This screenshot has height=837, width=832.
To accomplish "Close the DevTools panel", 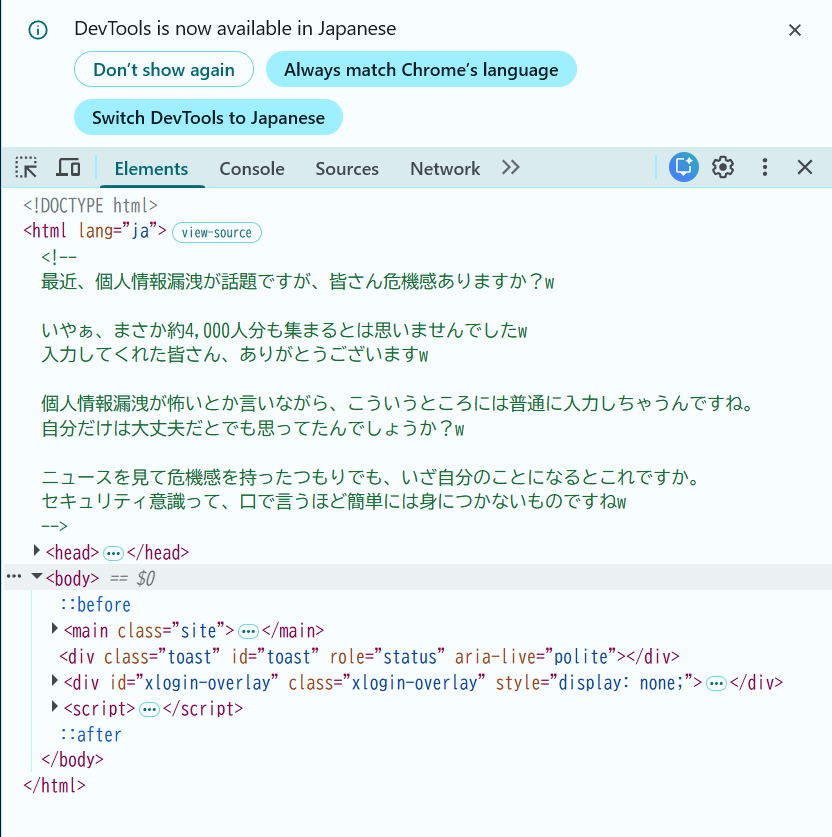I will [x=805, y=167].
